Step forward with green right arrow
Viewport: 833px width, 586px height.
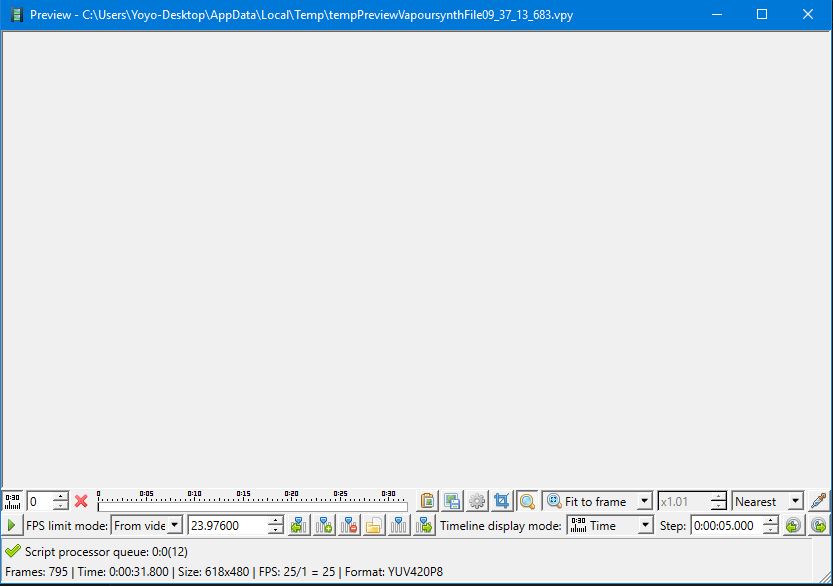click(x=819, y=525)
